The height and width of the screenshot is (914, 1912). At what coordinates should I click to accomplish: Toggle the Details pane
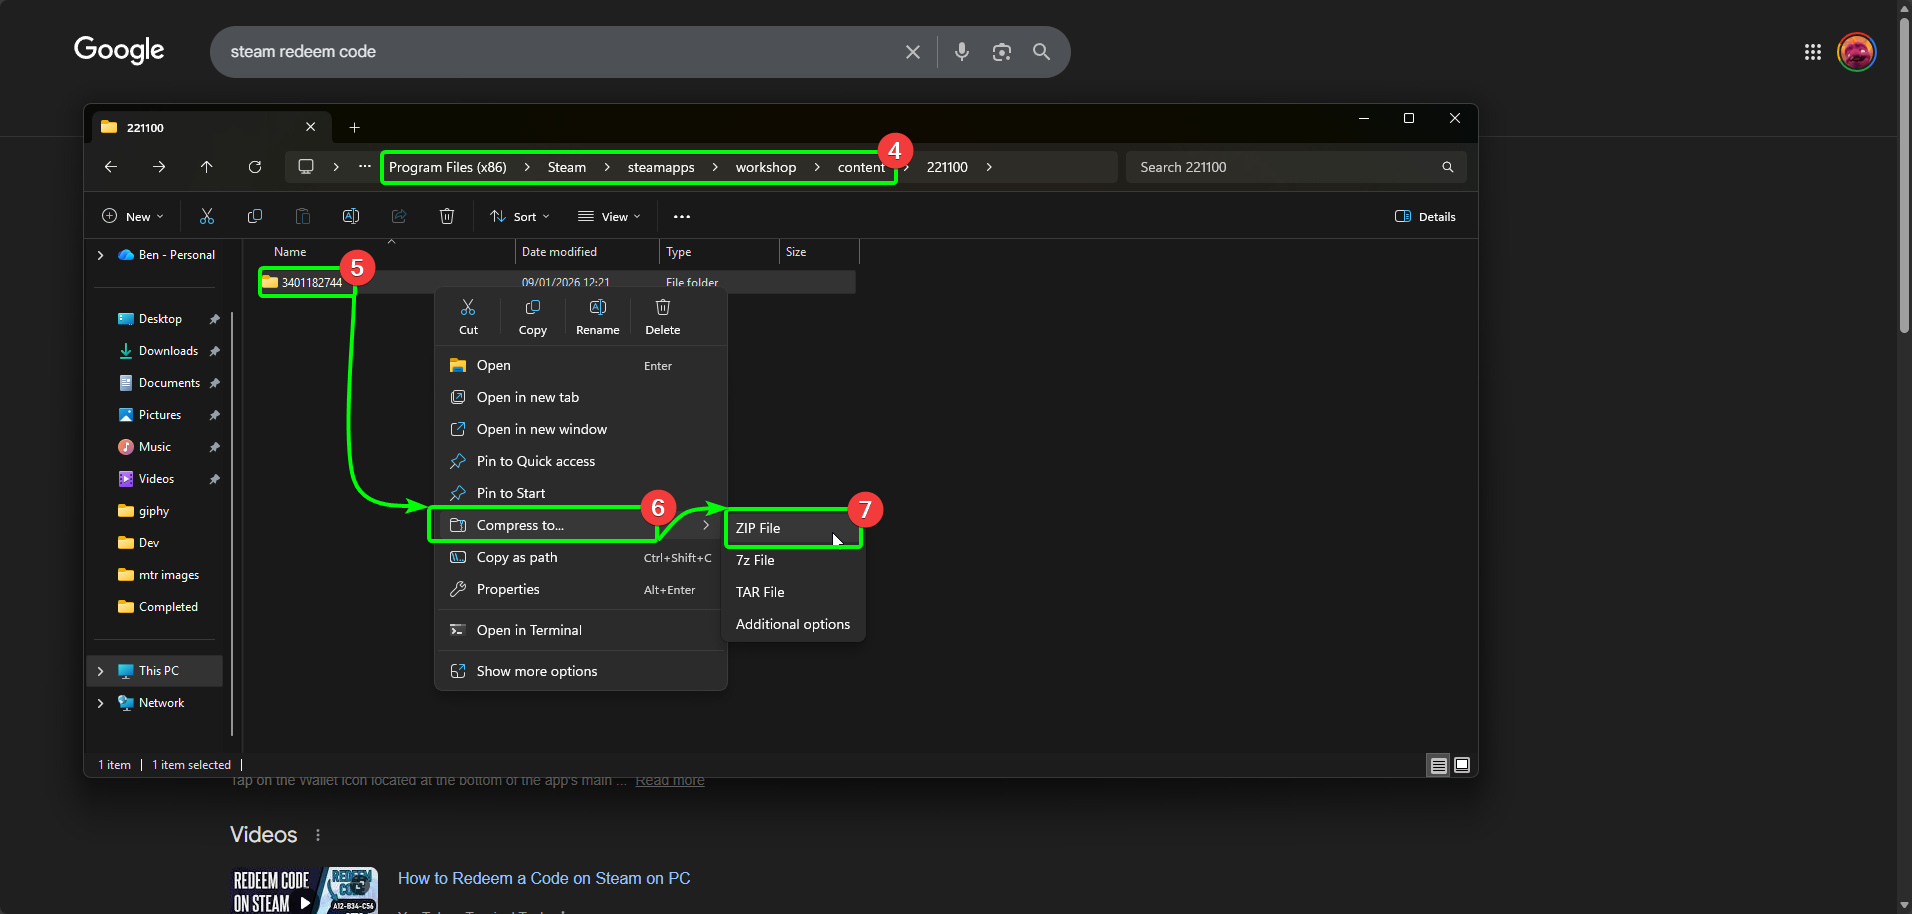click(x=1425, y=216)
